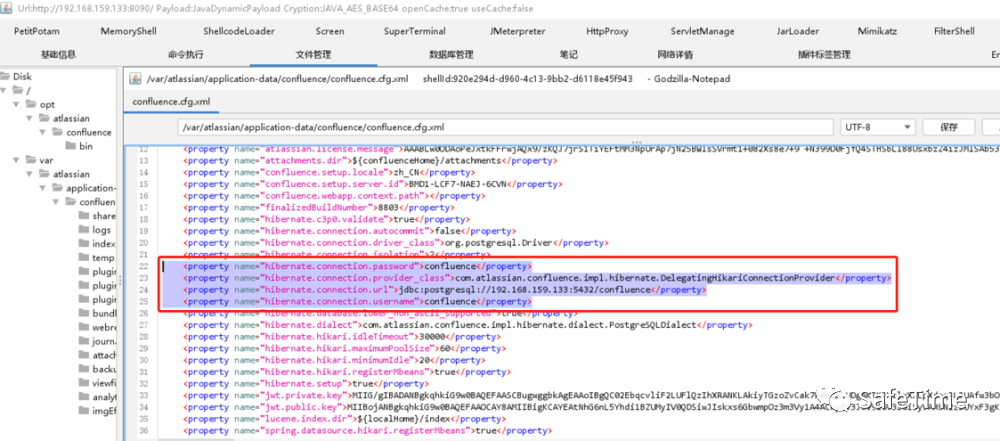Collapse the application- node arrow
The image size is (1000, 441).
(x=43, y=188)
